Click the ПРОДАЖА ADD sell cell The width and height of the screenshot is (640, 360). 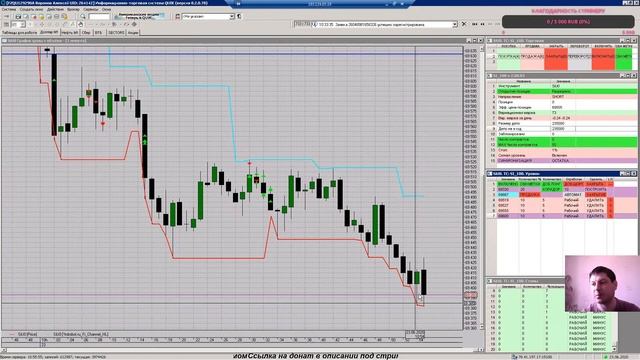pyautogui.click(x=532, y=56)
